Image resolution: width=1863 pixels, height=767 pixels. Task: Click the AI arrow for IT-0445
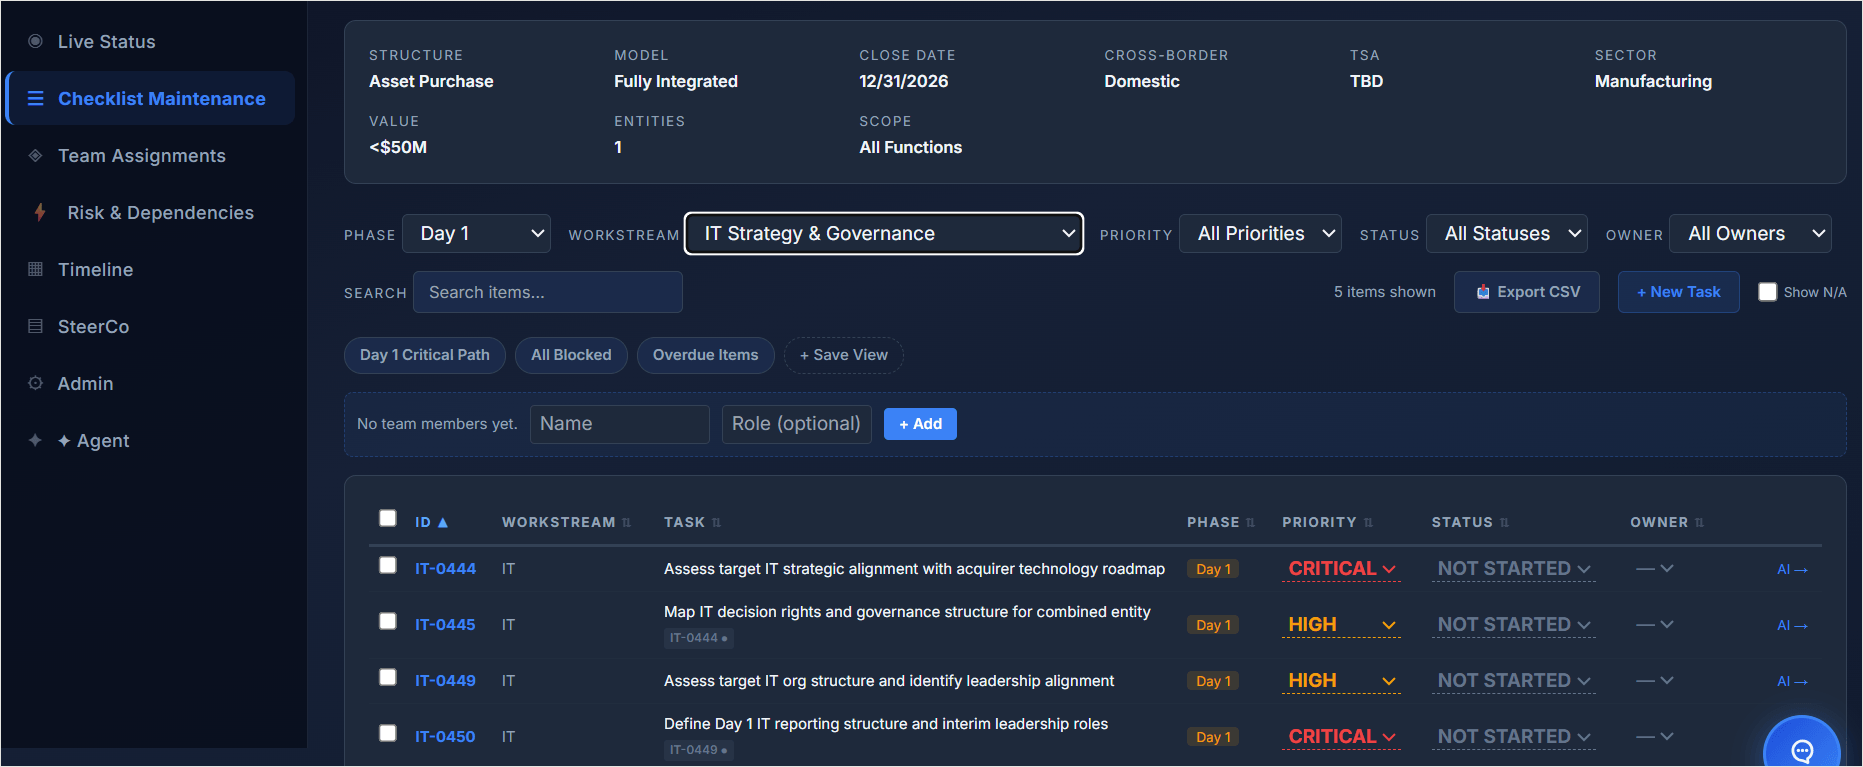1792,625
